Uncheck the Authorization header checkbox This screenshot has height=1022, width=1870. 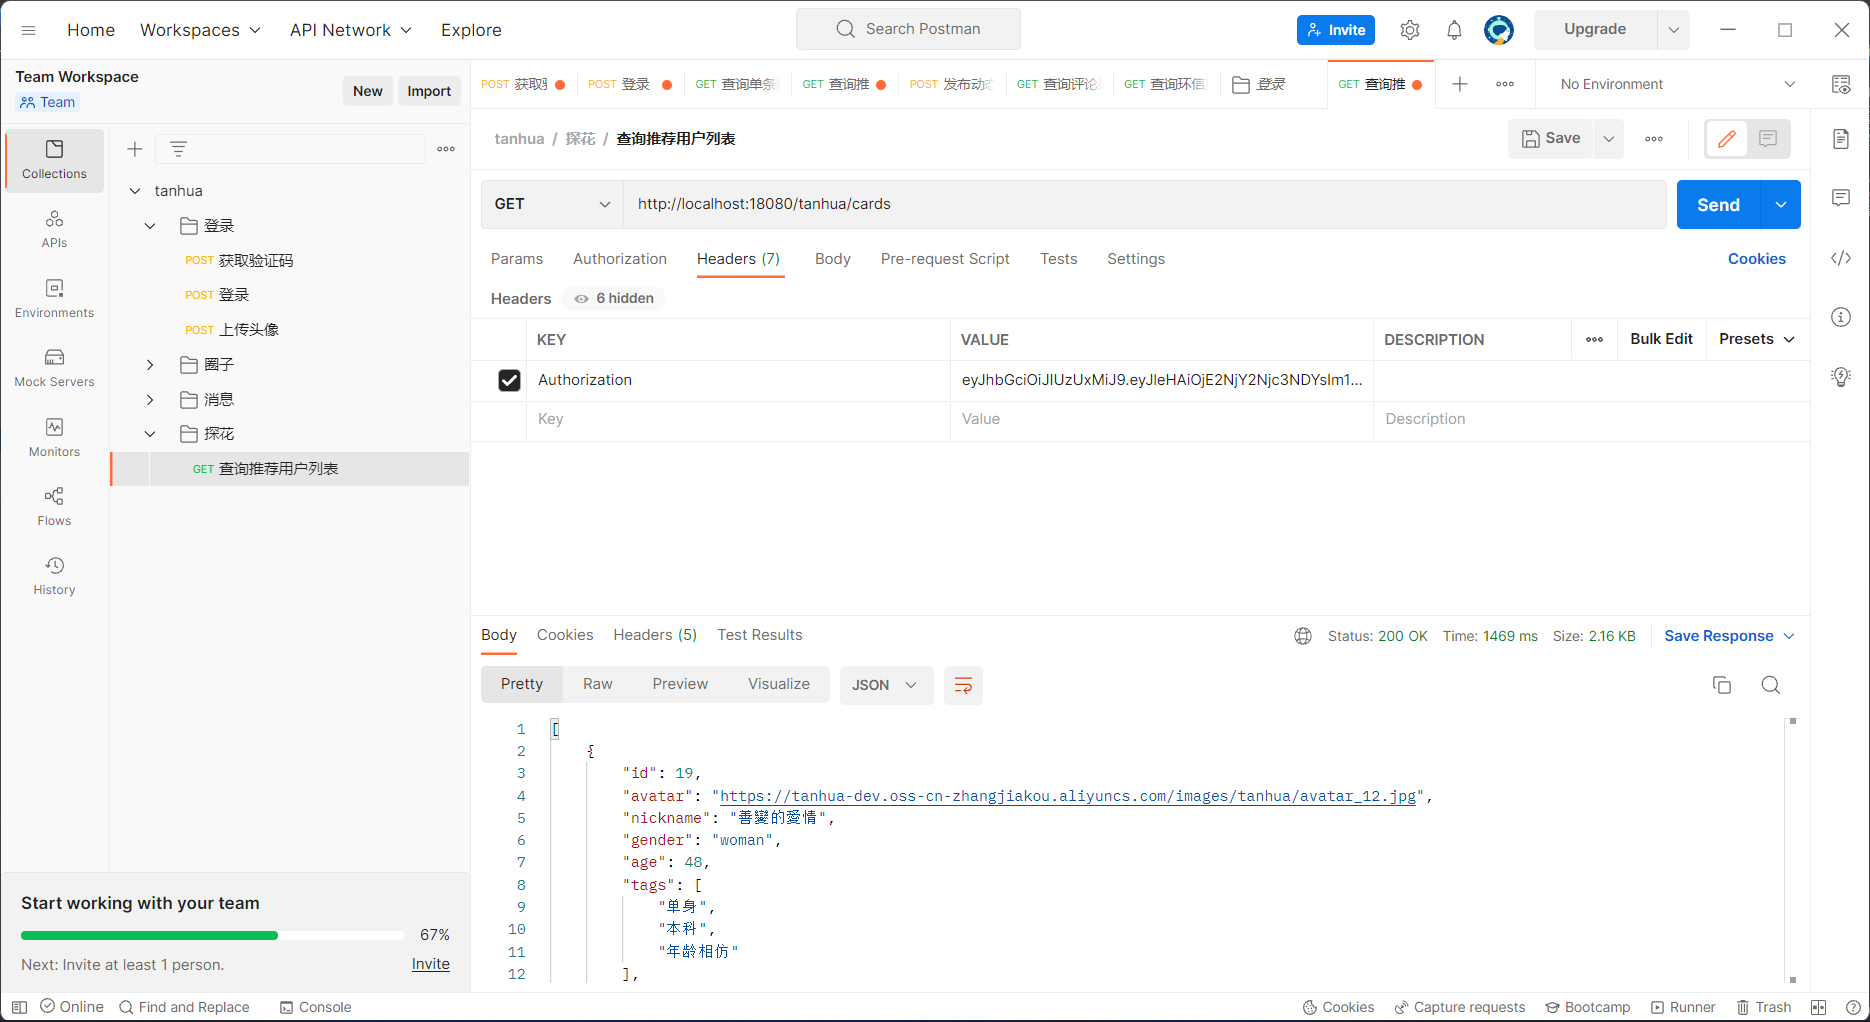tap(509, 380)
